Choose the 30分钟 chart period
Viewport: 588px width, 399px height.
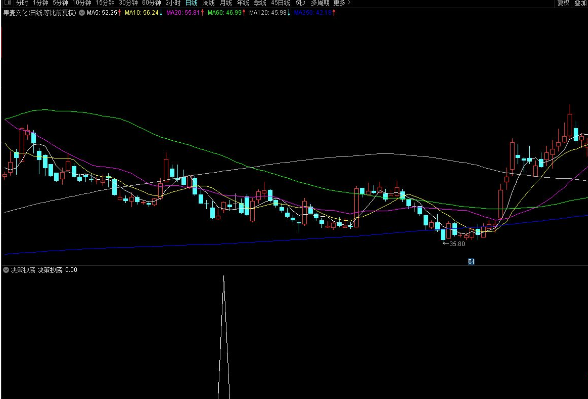(x=128, y=3)
